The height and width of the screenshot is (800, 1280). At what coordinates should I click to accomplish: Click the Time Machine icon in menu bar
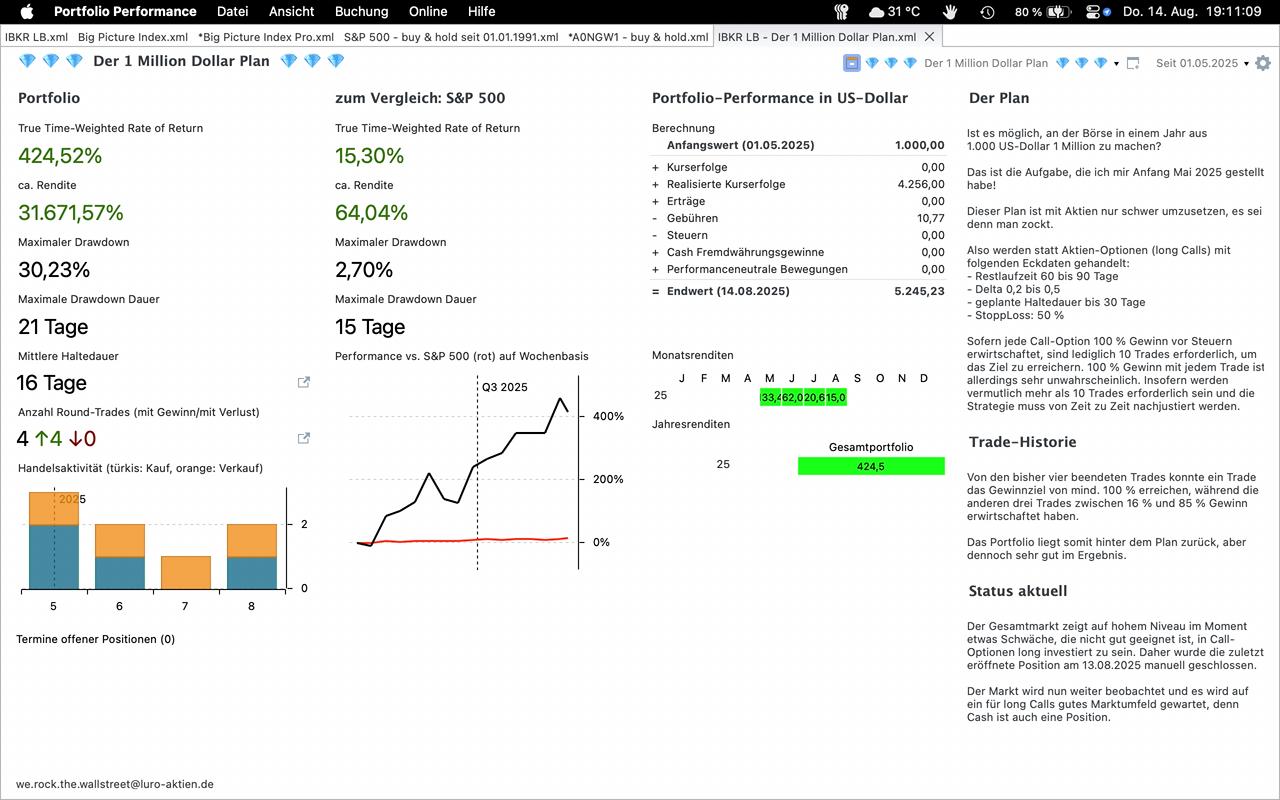pyautogui.click(x=987, y=12)
